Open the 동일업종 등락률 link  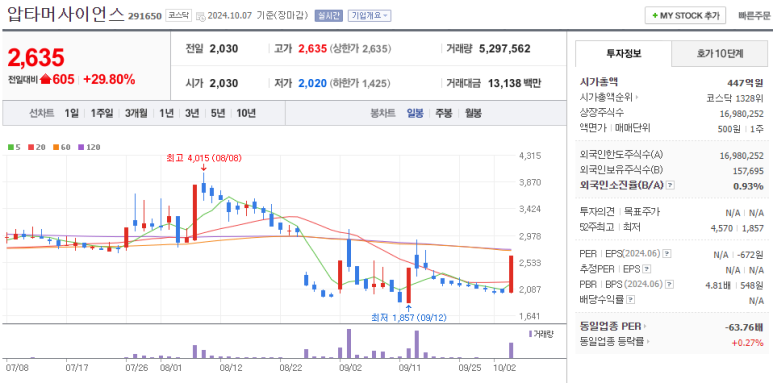(x=615, y=342)
